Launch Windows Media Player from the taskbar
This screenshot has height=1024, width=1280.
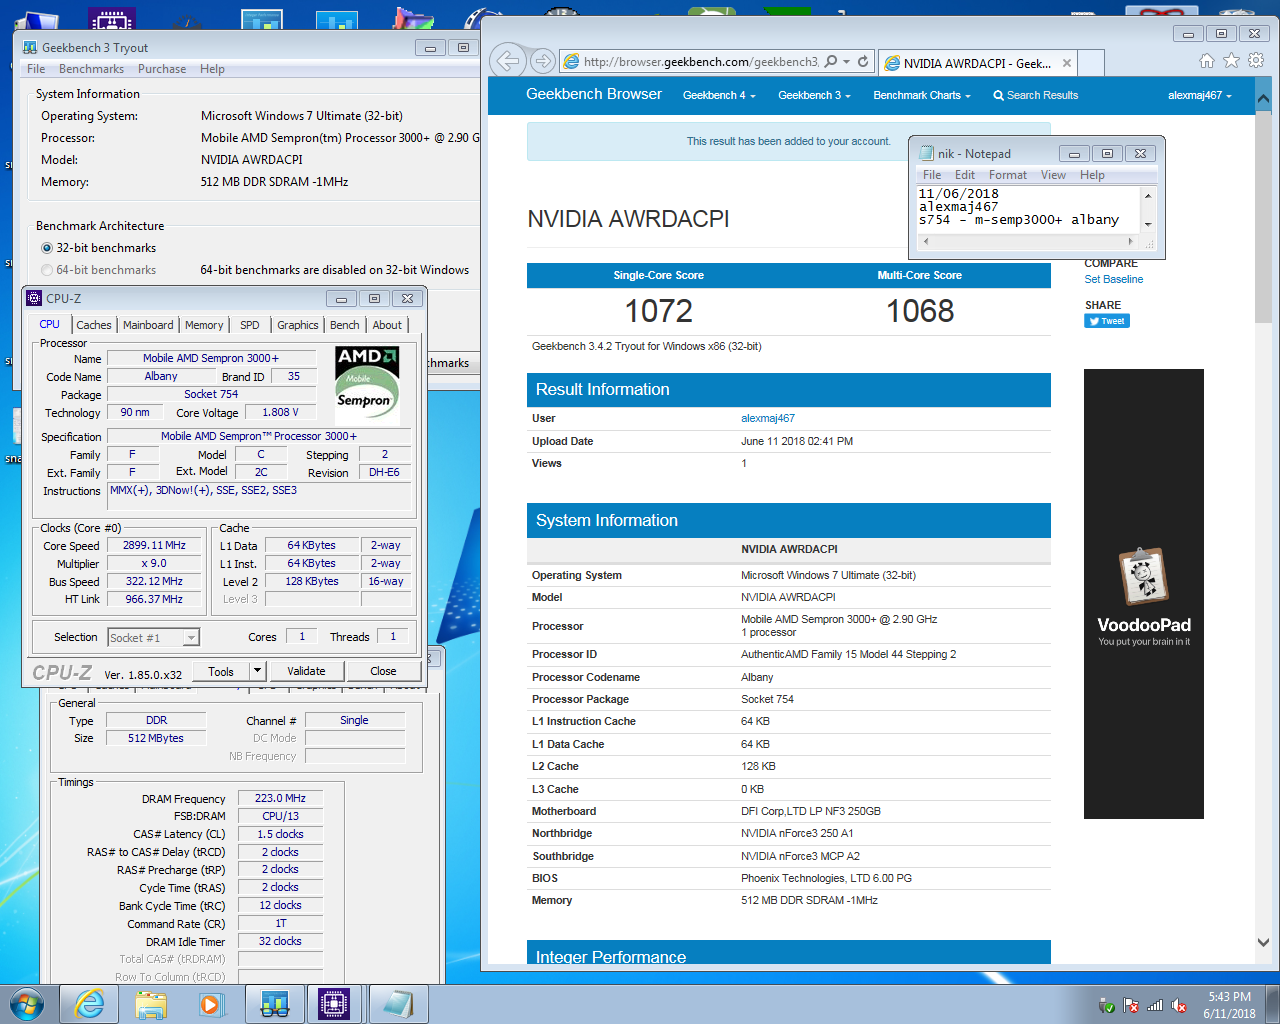click(211, 1004)
